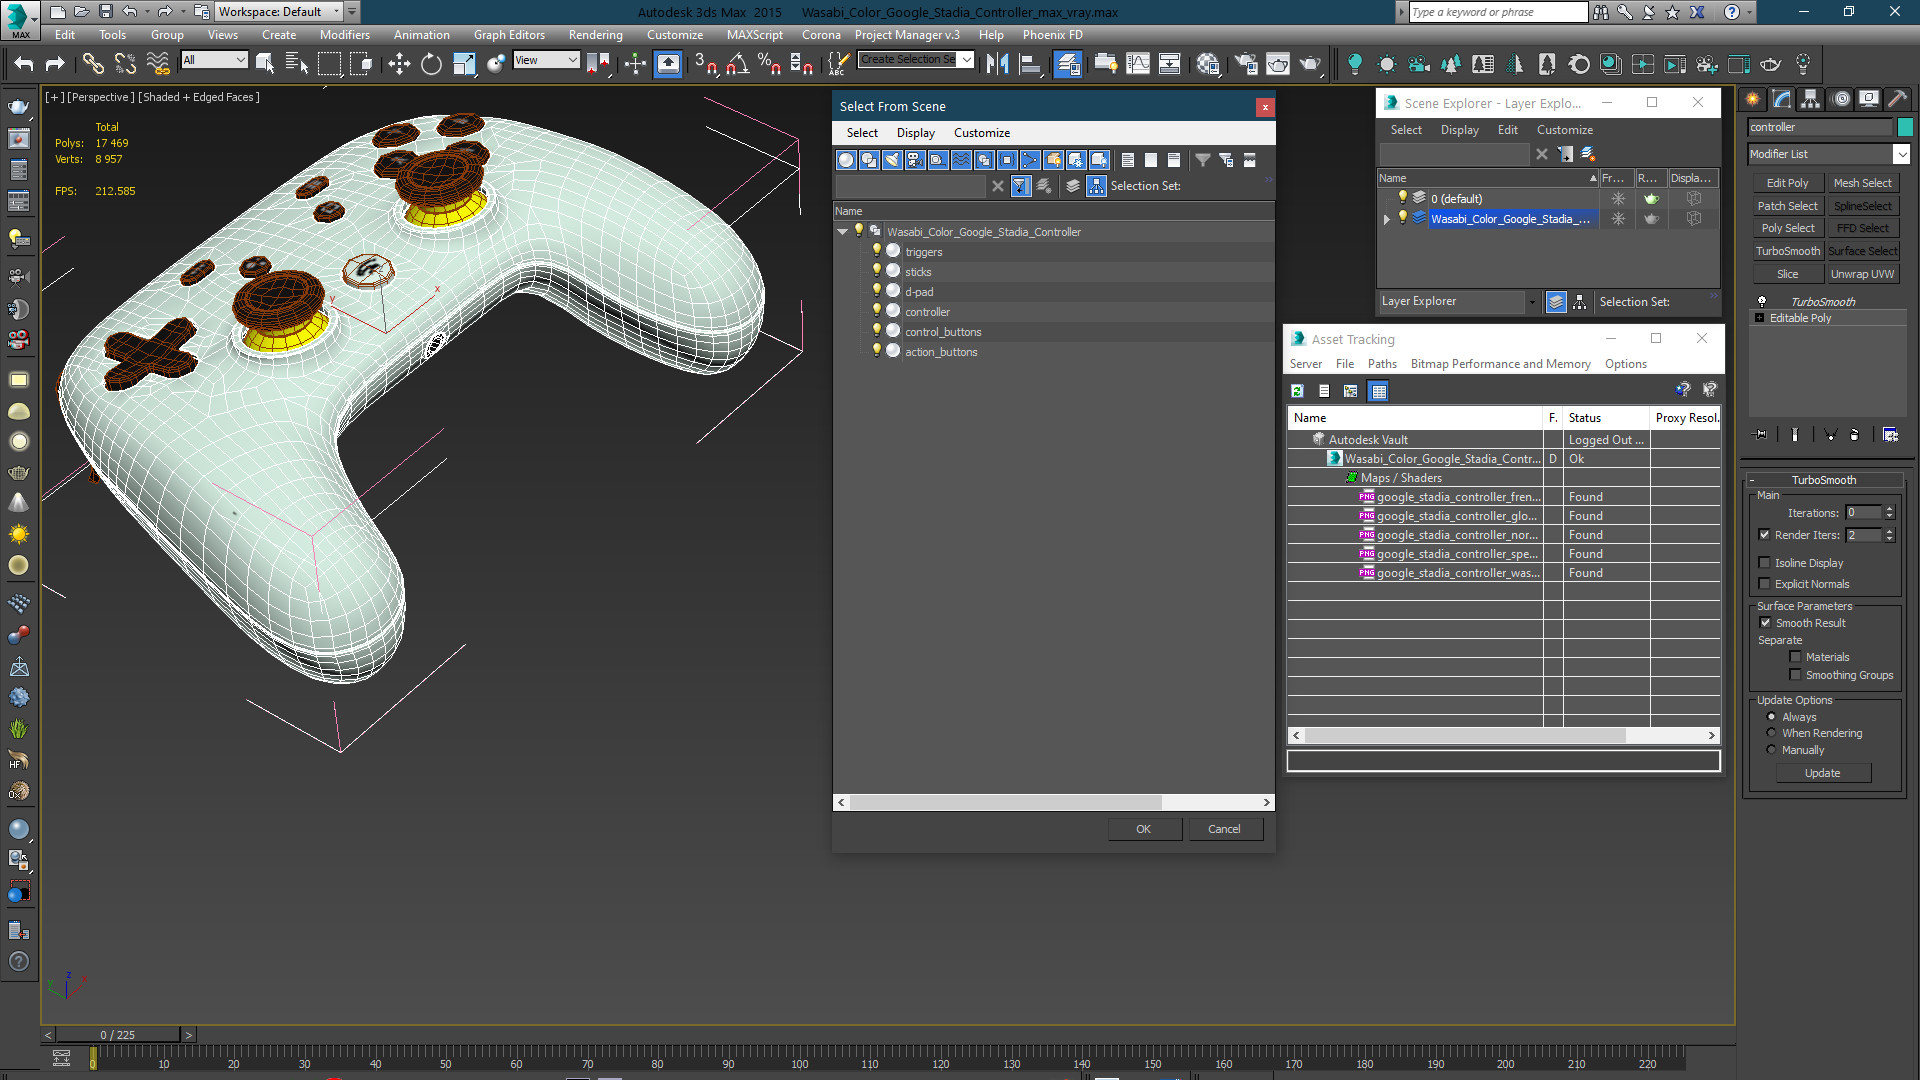Click the Render Setup icon

(x=1246, y=65)
